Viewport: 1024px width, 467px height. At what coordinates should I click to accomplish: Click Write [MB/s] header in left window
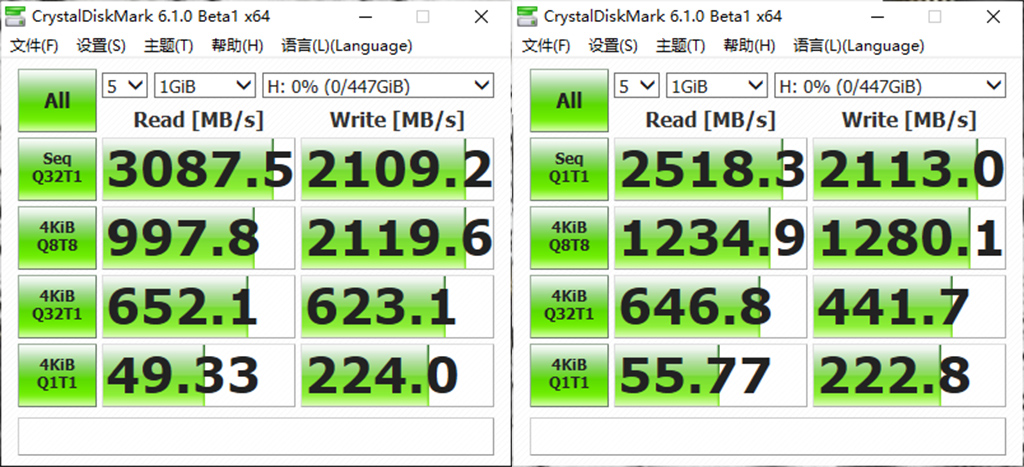397,120
